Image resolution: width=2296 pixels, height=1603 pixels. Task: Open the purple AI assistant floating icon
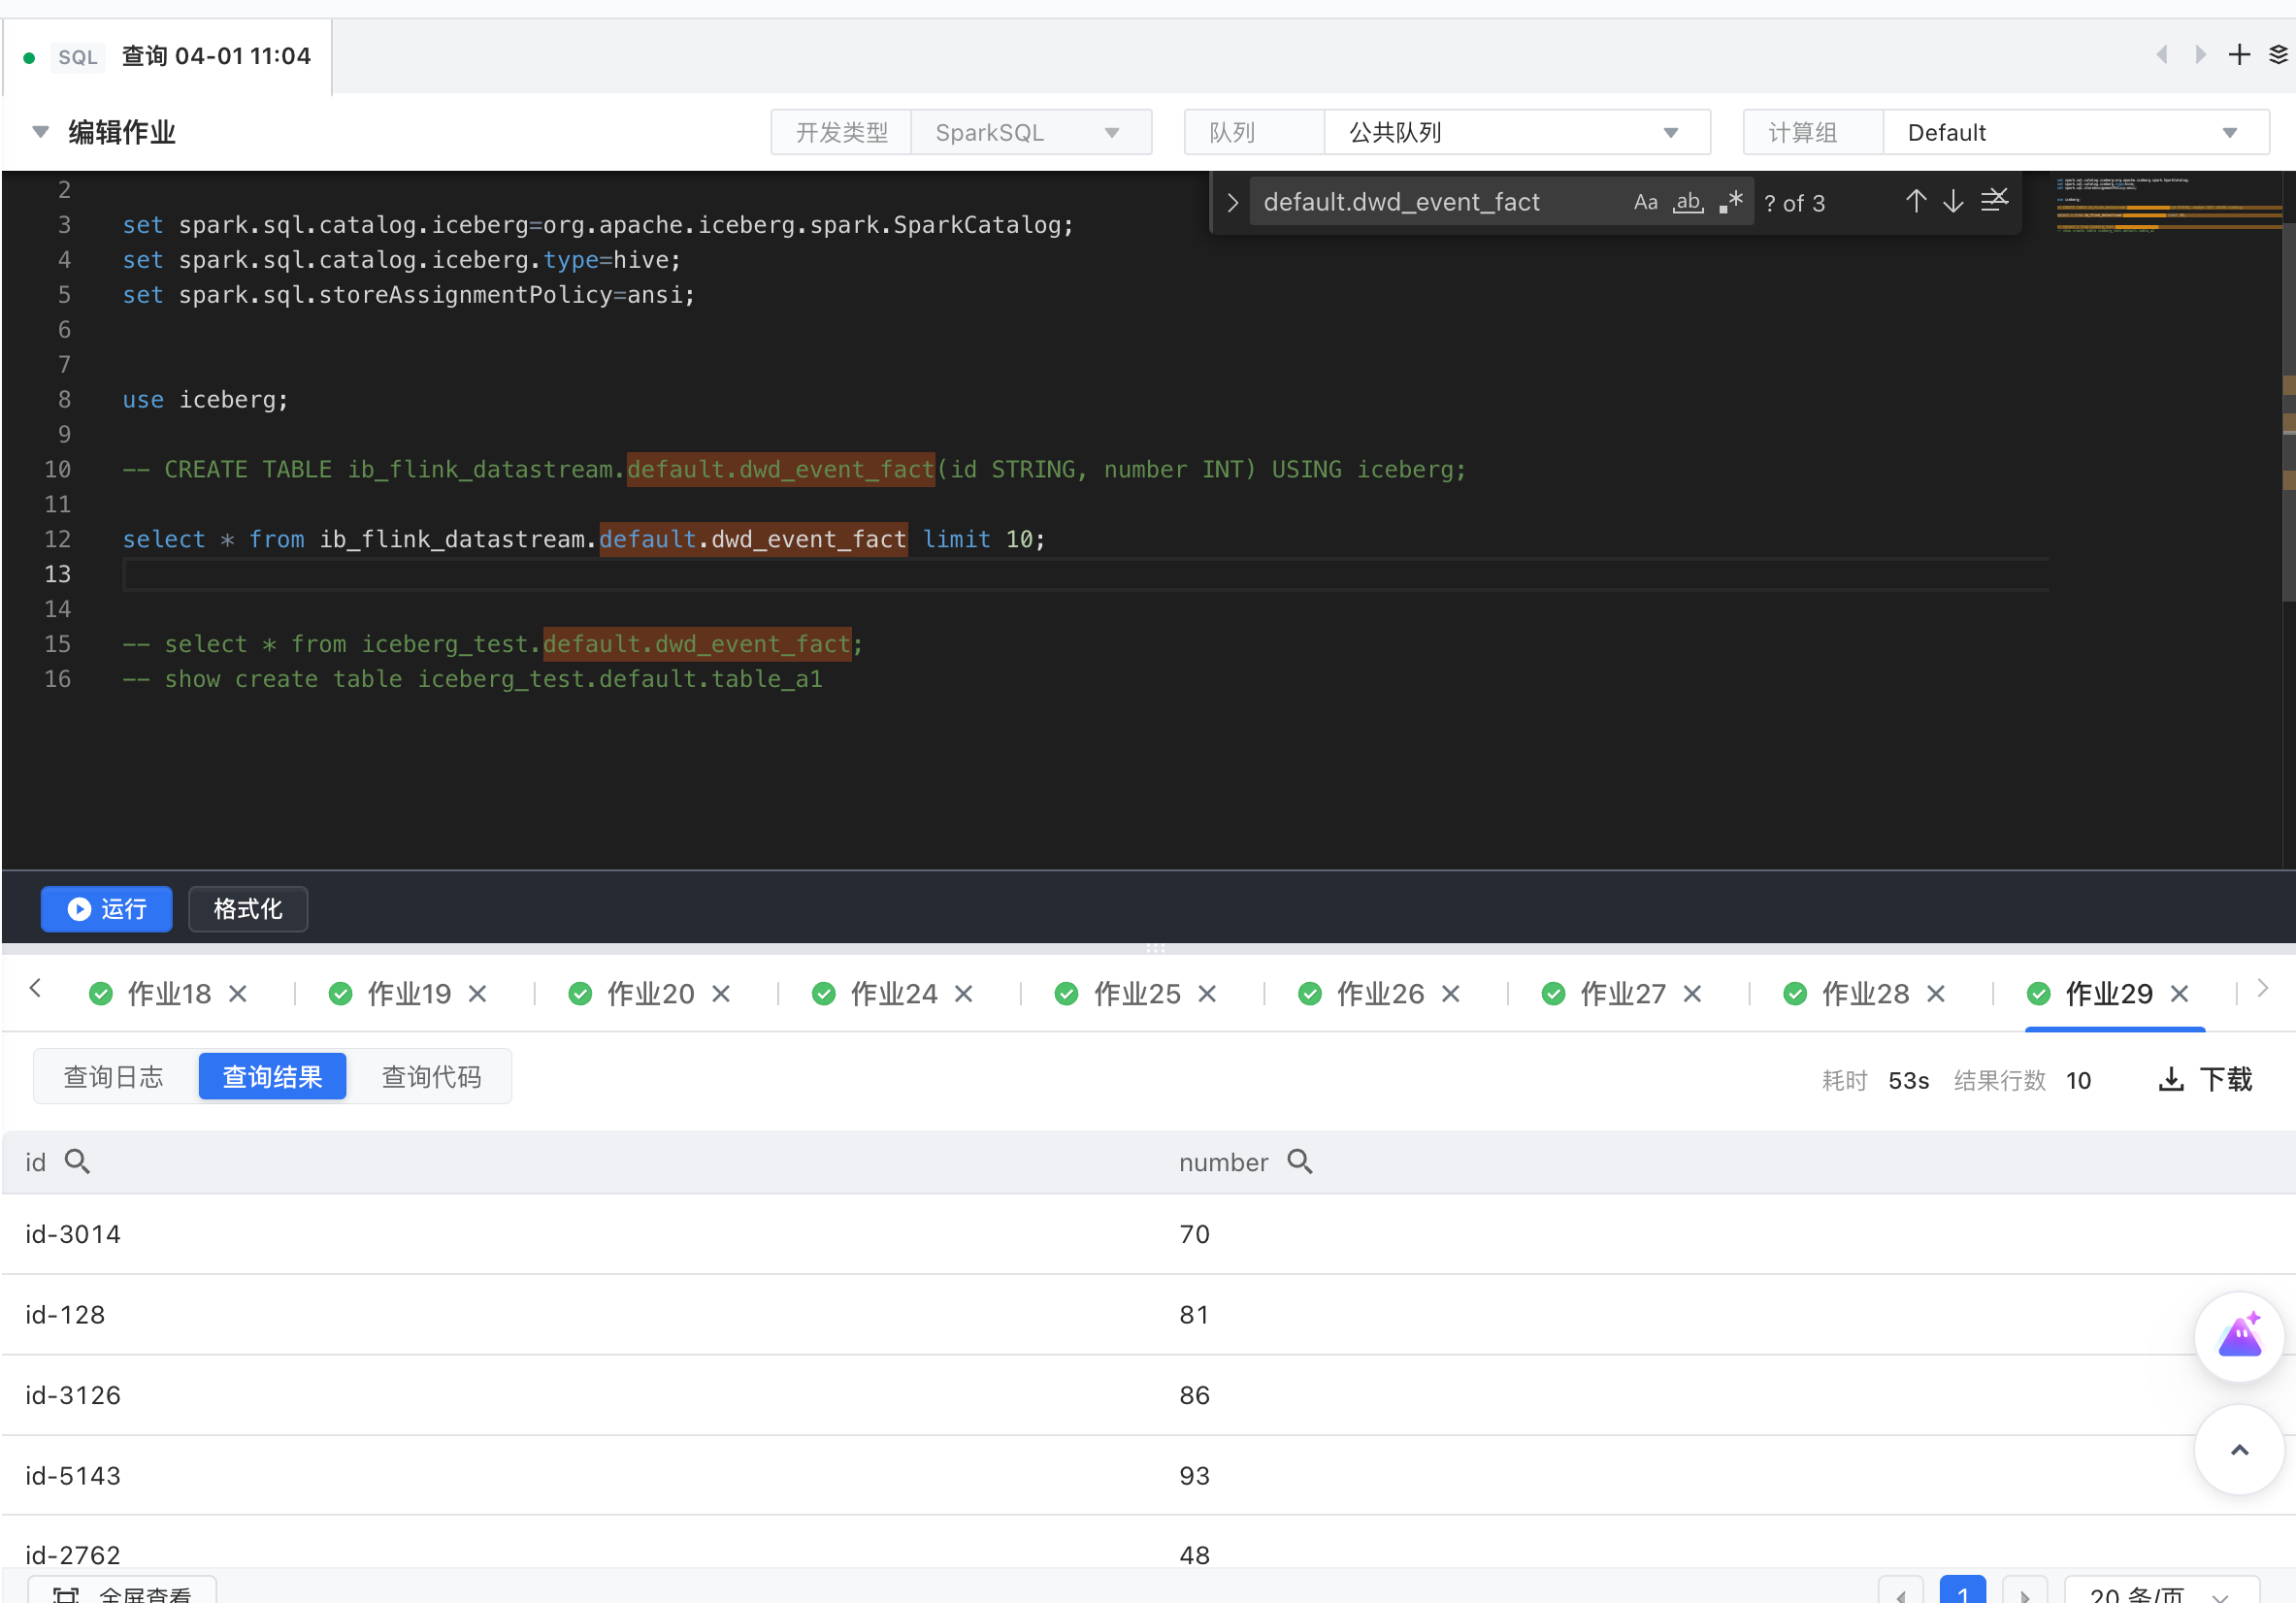(x=2239, y=1337)
